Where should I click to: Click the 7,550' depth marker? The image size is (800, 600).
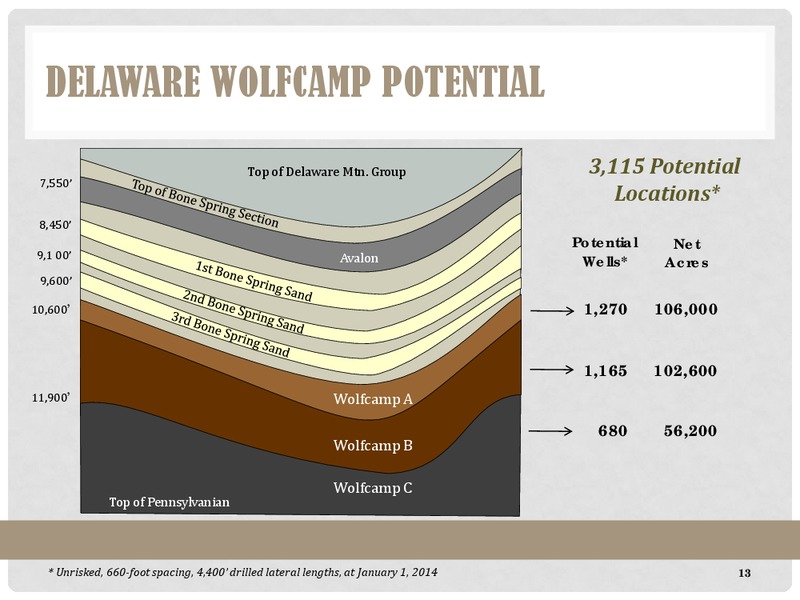[56, 184]
